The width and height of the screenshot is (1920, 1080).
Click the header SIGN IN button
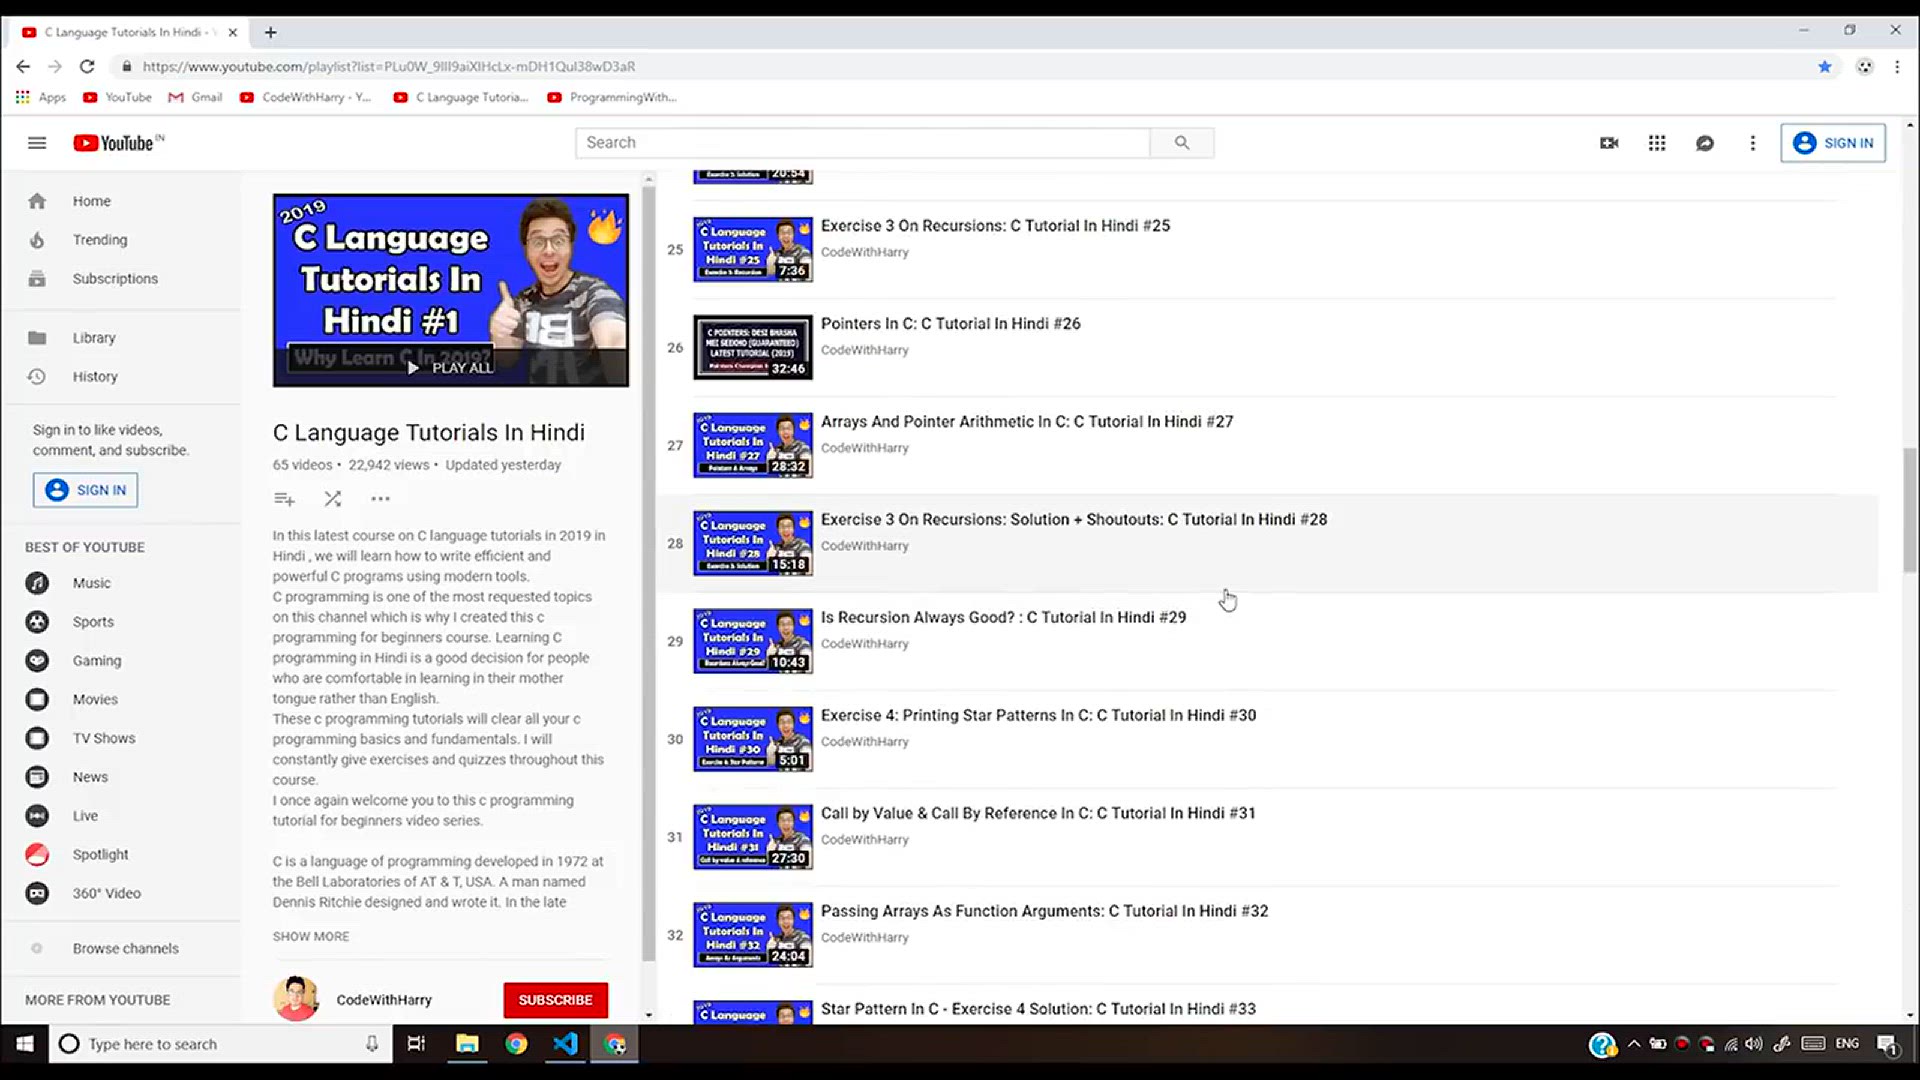pos(1833,143)
